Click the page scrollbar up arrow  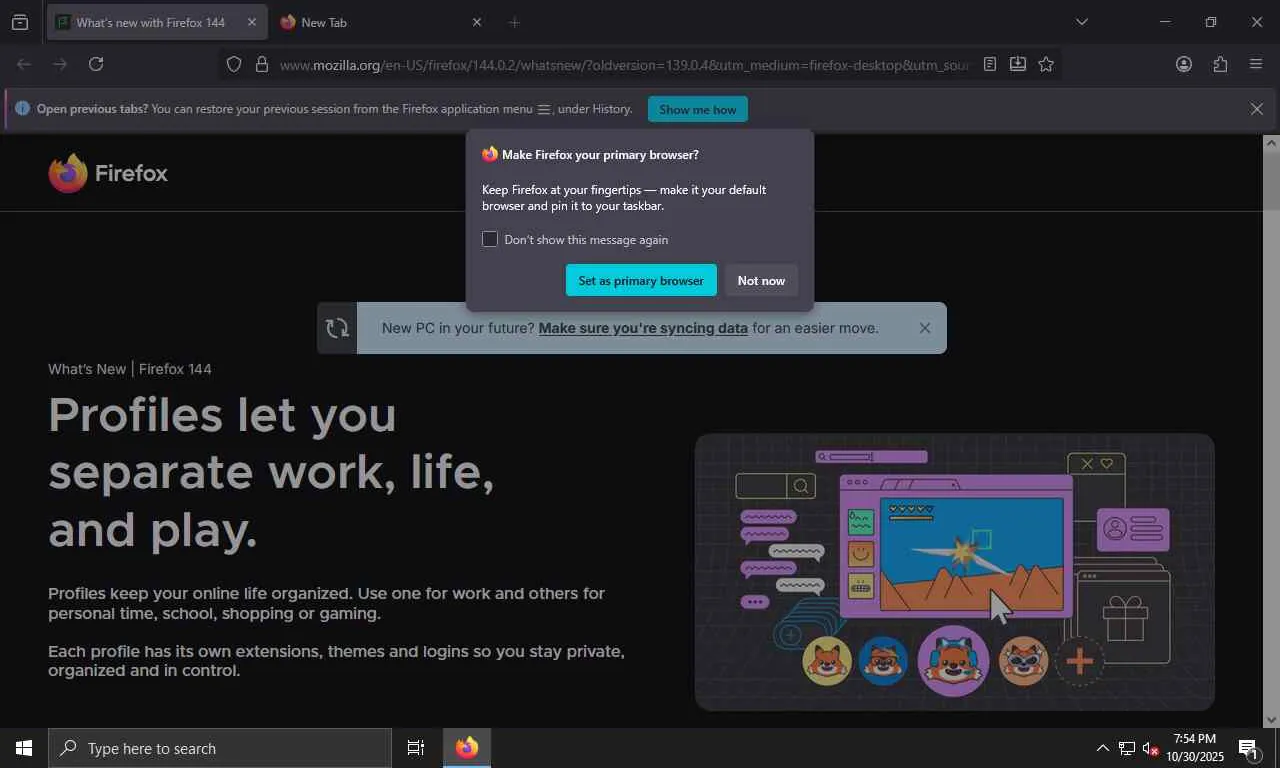(x=1272, y=144)
